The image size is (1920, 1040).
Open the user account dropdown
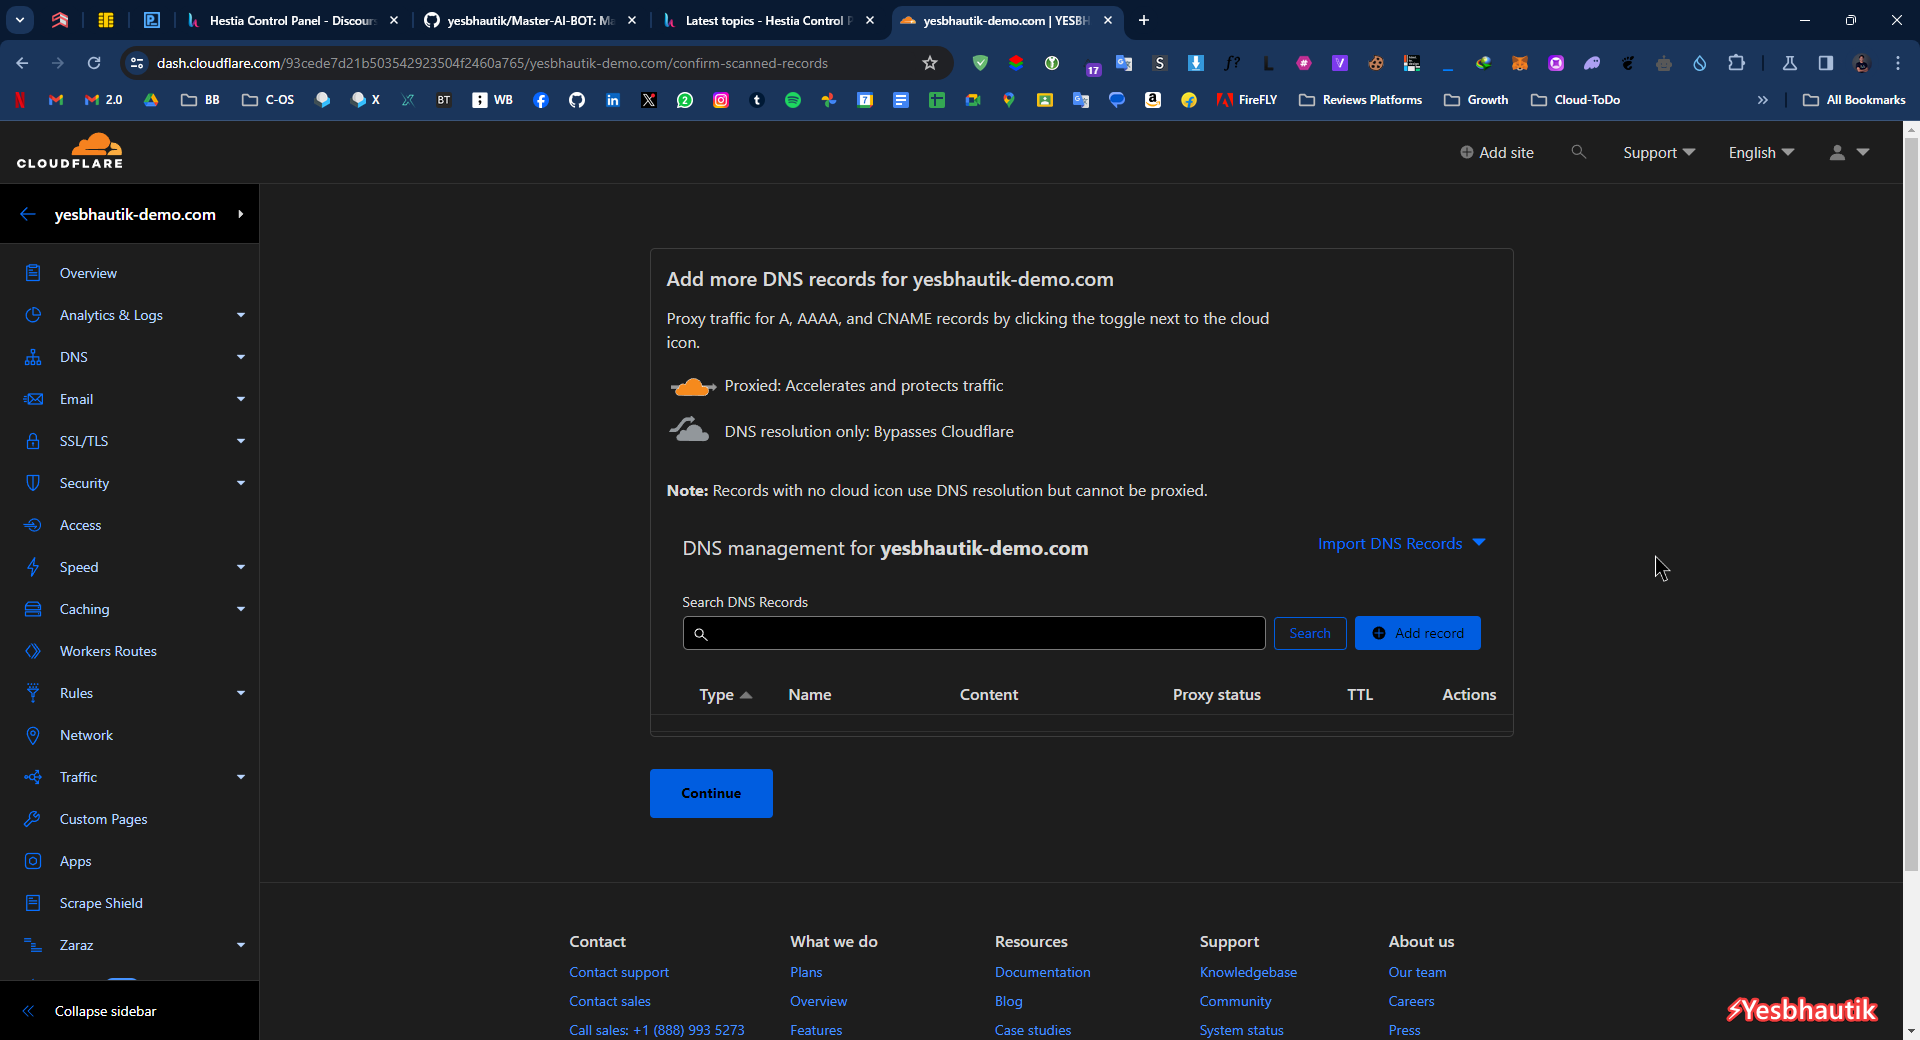click(x=1849, y=152)
